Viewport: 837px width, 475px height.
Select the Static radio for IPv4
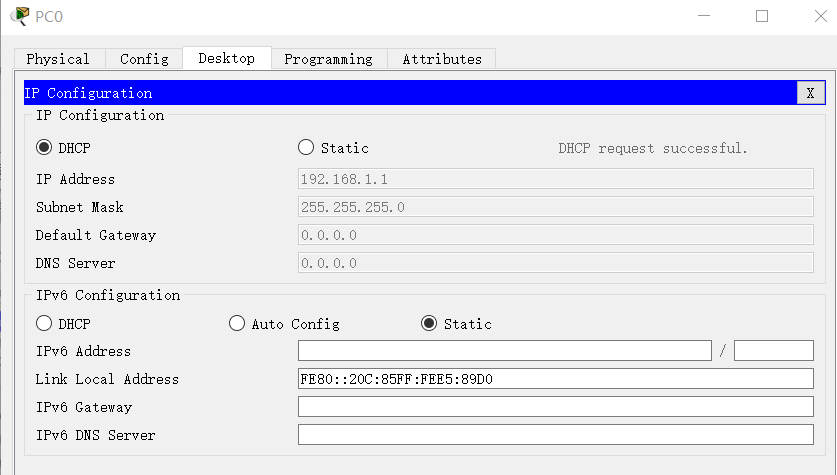(306, 148)
